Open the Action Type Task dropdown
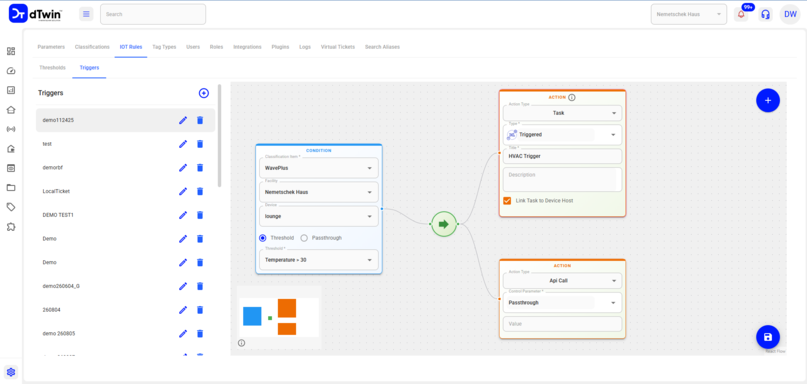The width and height of the screenshot is (807, 384). tap(562, 113)
